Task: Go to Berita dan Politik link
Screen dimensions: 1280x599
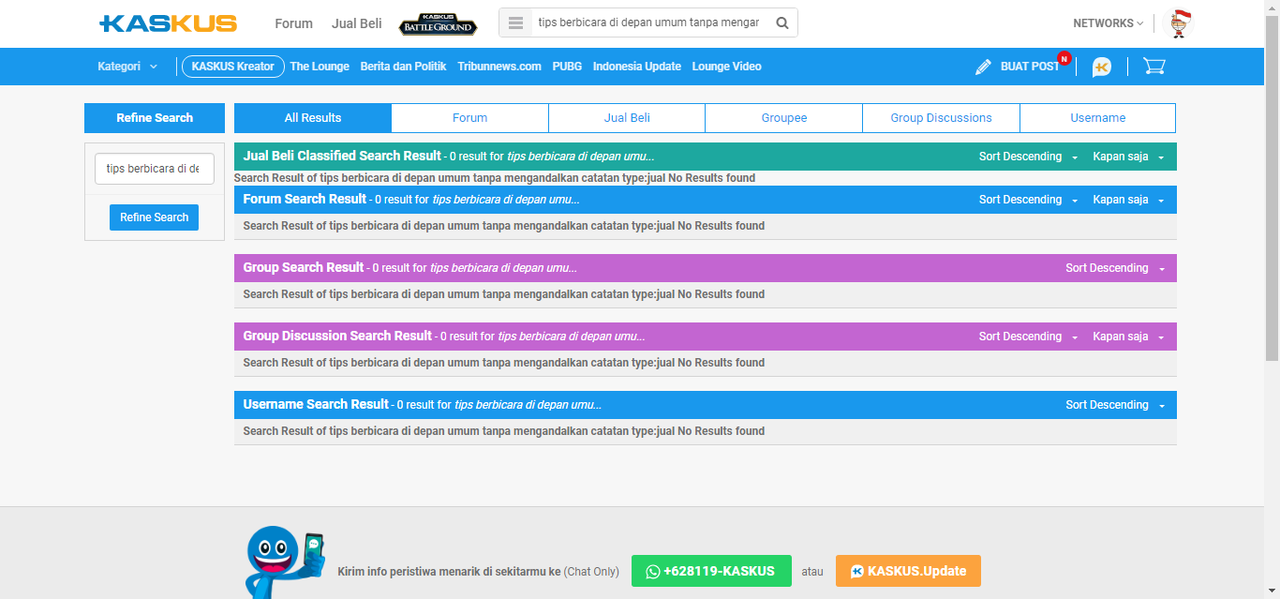Action: tap(403, 67)
